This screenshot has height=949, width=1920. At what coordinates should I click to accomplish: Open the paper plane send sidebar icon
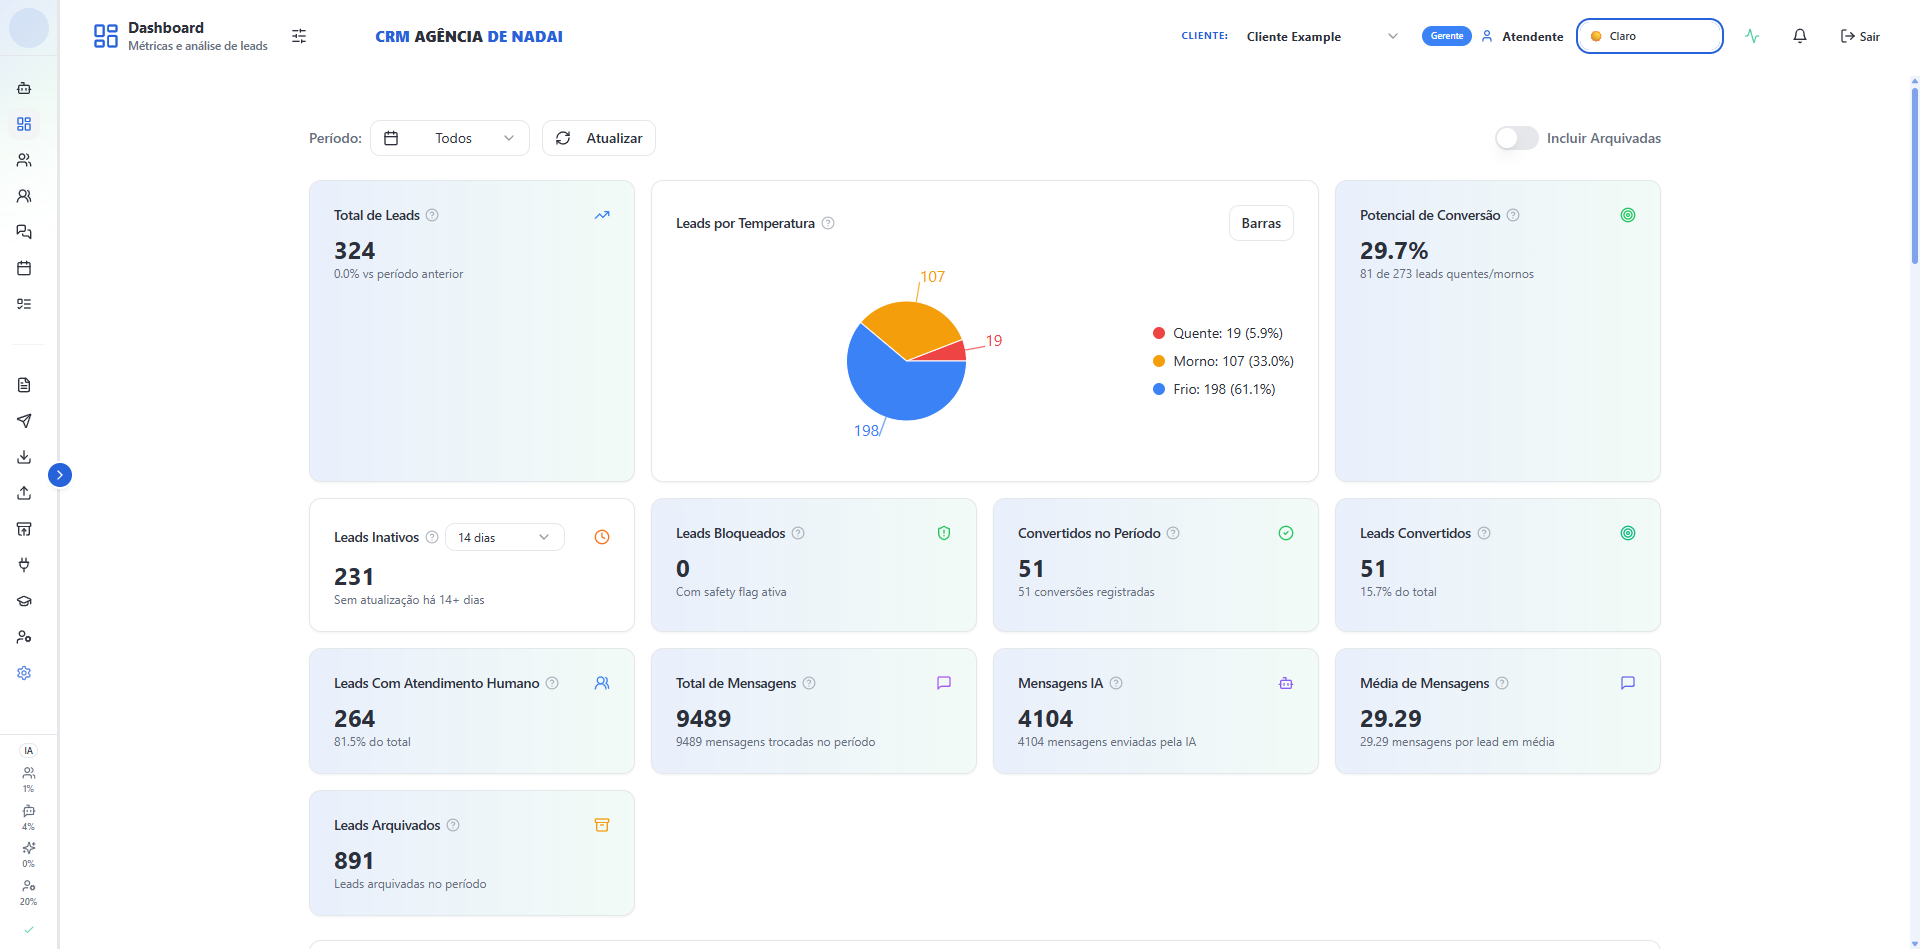coord(24,421)
